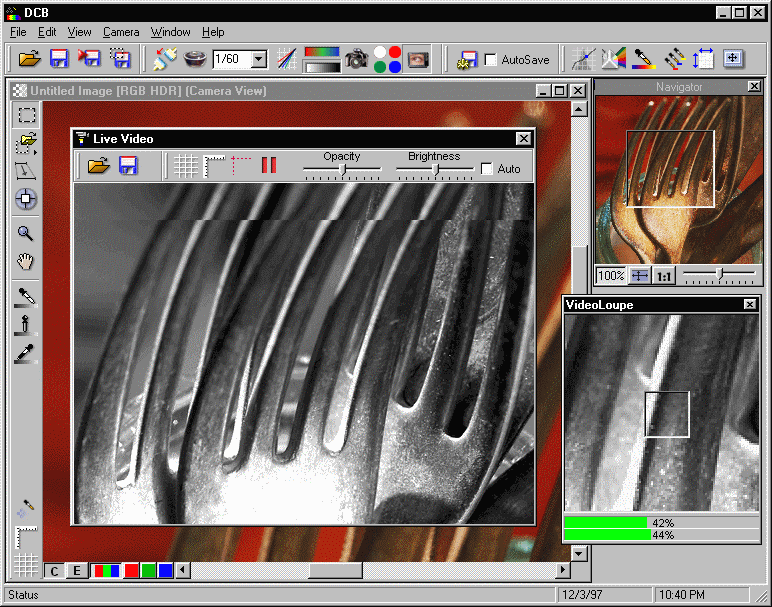Click the Opacity slider
The height and width of the screenshot is (607, 772).
[x=342, y=170]
